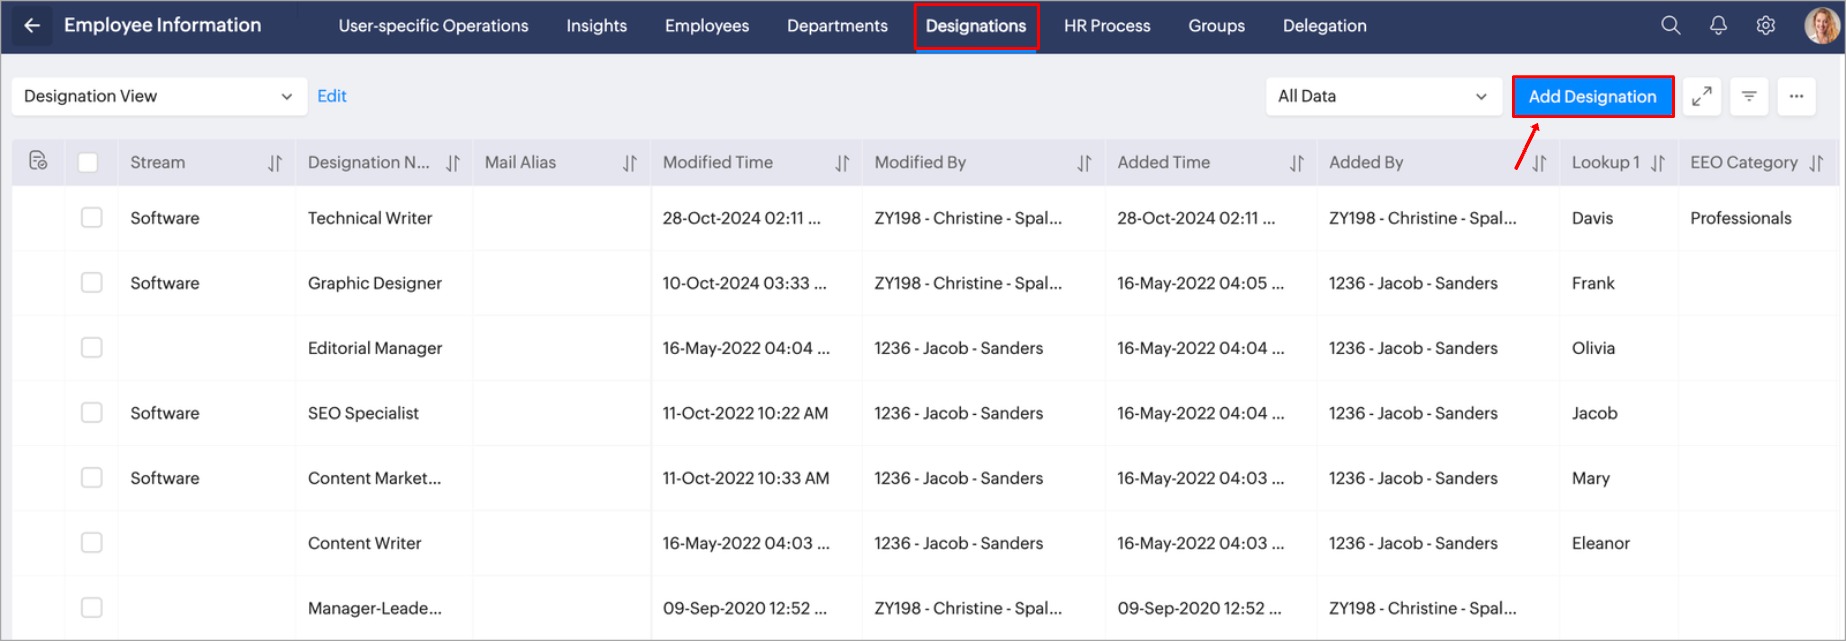Open the Editorial Manager designation

click(375, 348)
